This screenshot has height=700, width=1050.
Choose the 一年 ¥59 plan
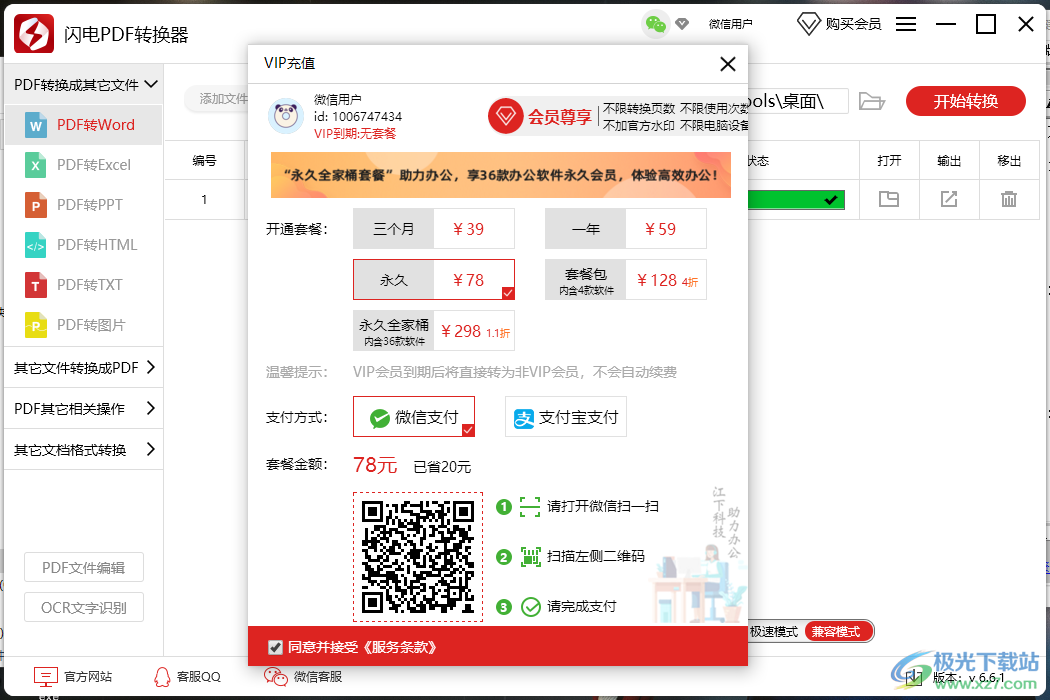[625, 229]
